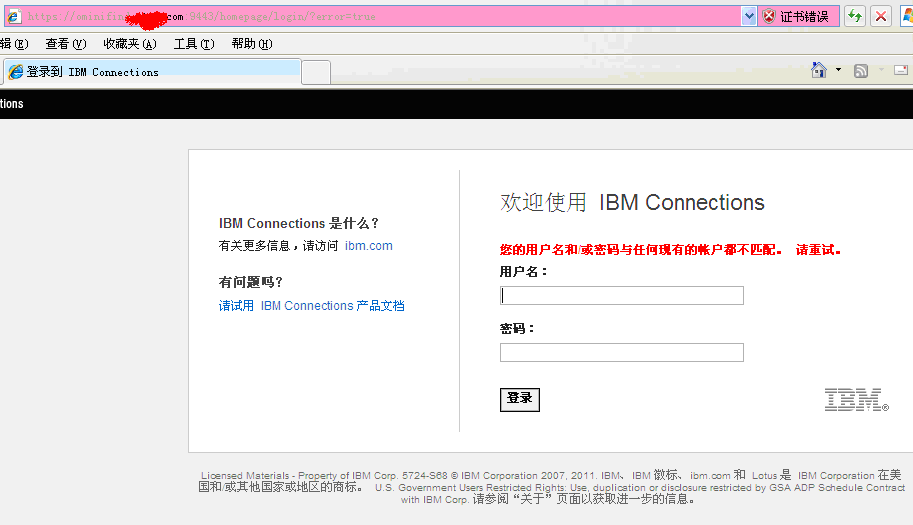Open IBM Connections 产品文档 documentation link

(x=312, y=306)
